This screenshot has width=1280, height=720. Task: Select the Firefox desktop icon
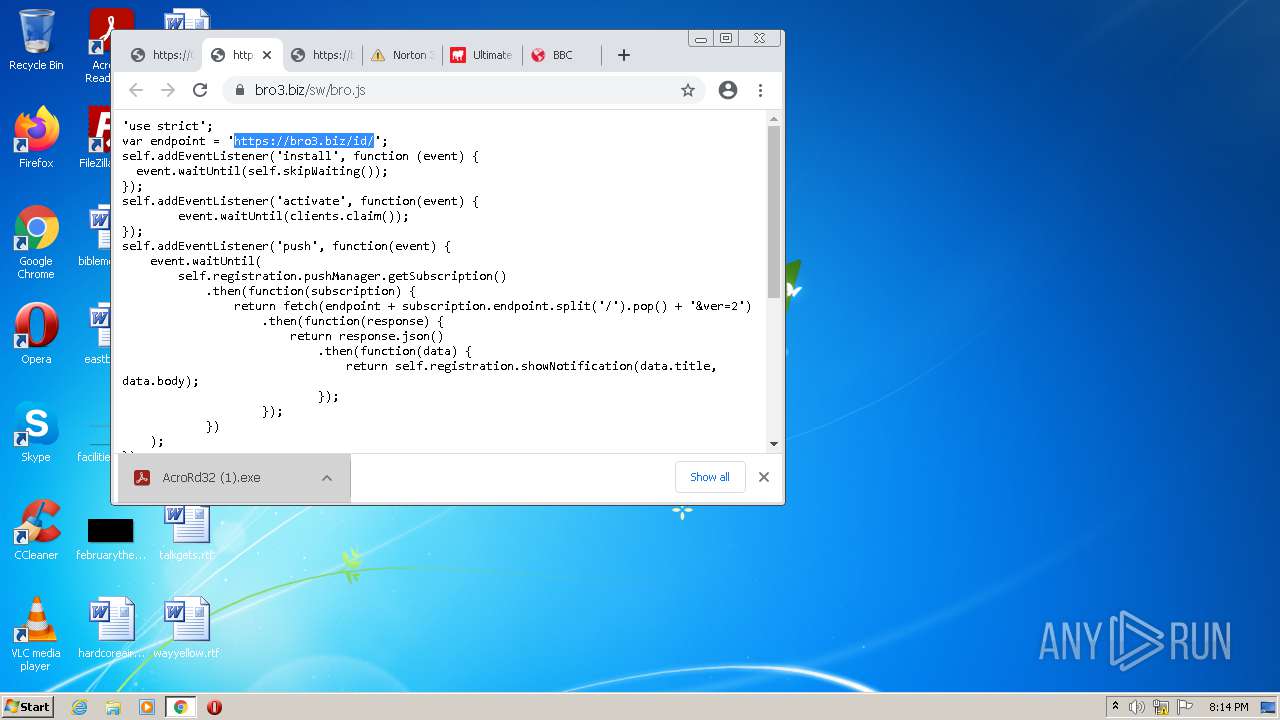36,138
